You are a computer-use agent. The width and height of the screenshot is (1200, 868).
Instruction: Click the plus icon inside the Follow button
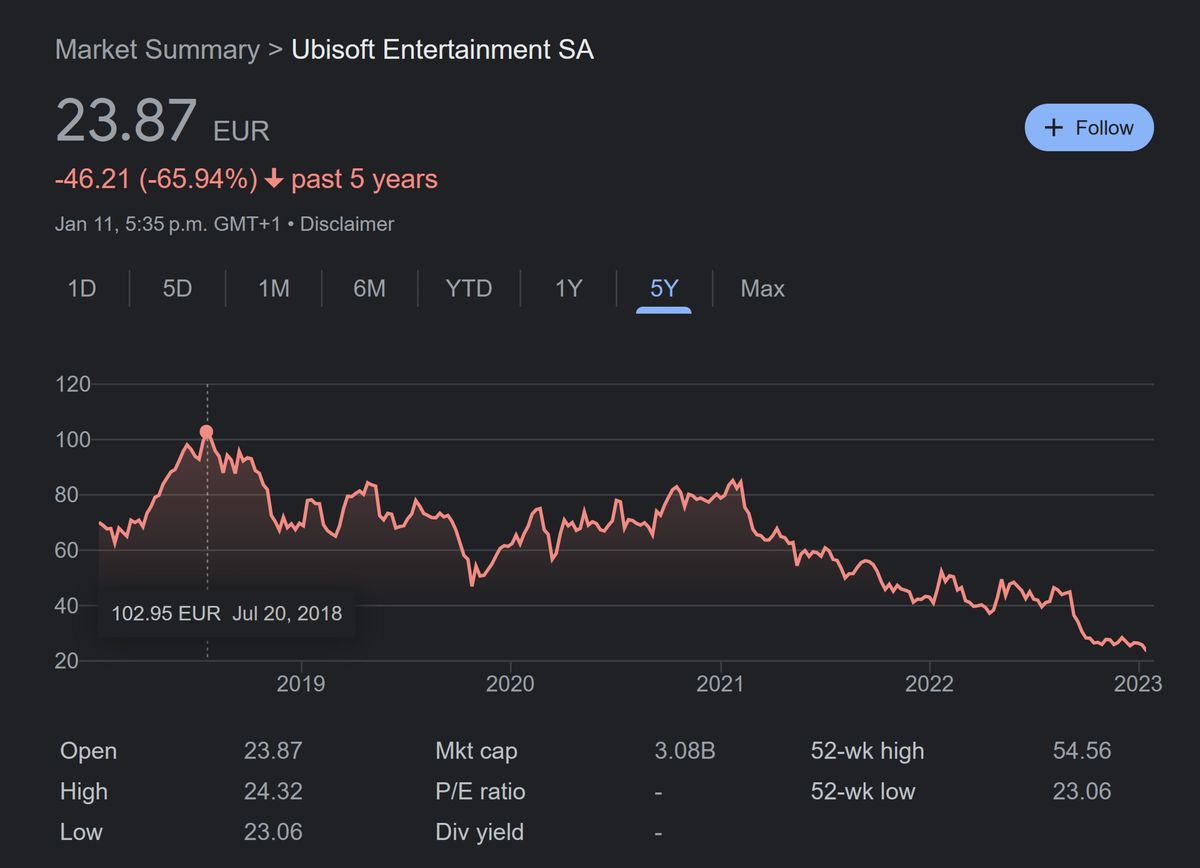(x=1052, y=127)
